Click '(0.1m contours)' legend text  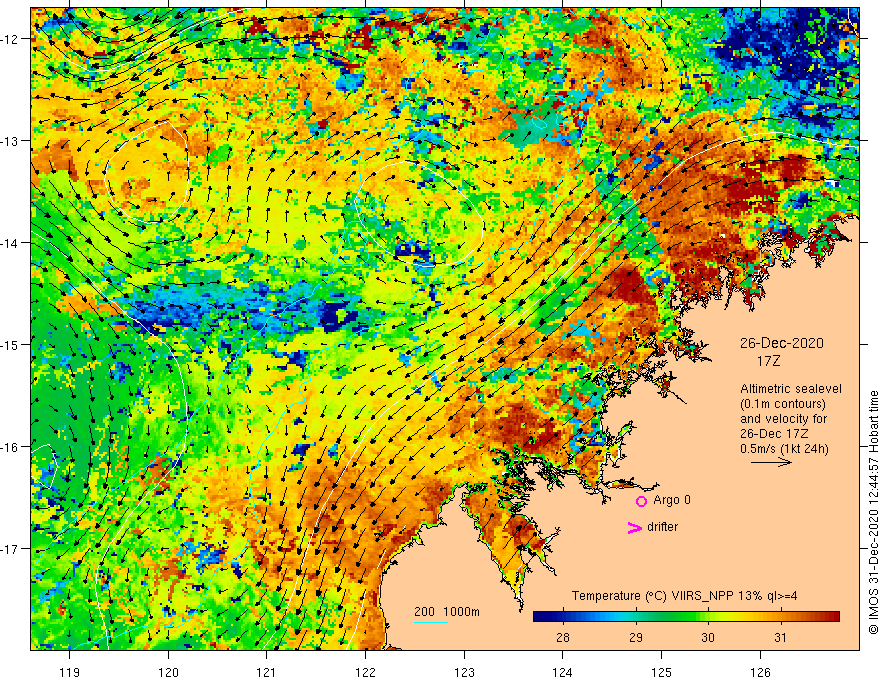click(782, 404)
